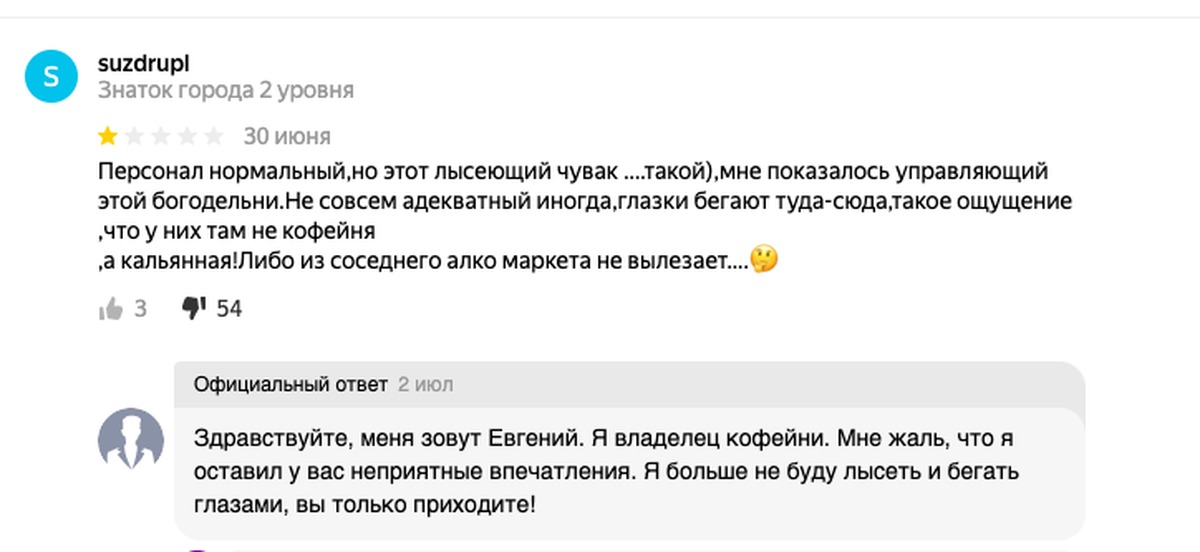
Task: Select the fifth rating star
Action: point(213,136)
